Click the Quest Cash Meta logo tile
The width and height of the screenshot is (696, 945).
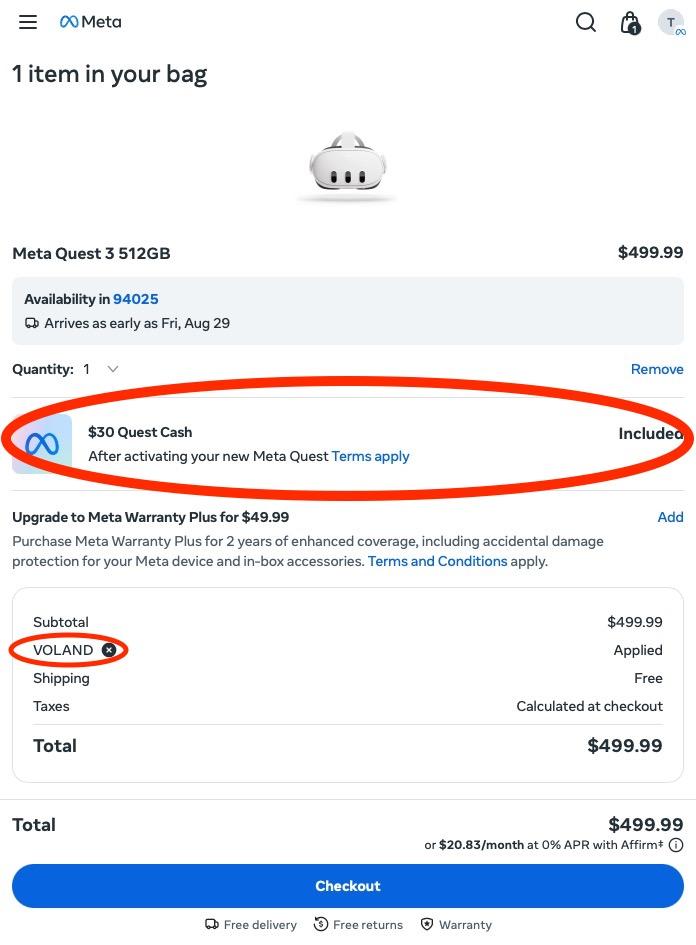[x=42, y=444]
